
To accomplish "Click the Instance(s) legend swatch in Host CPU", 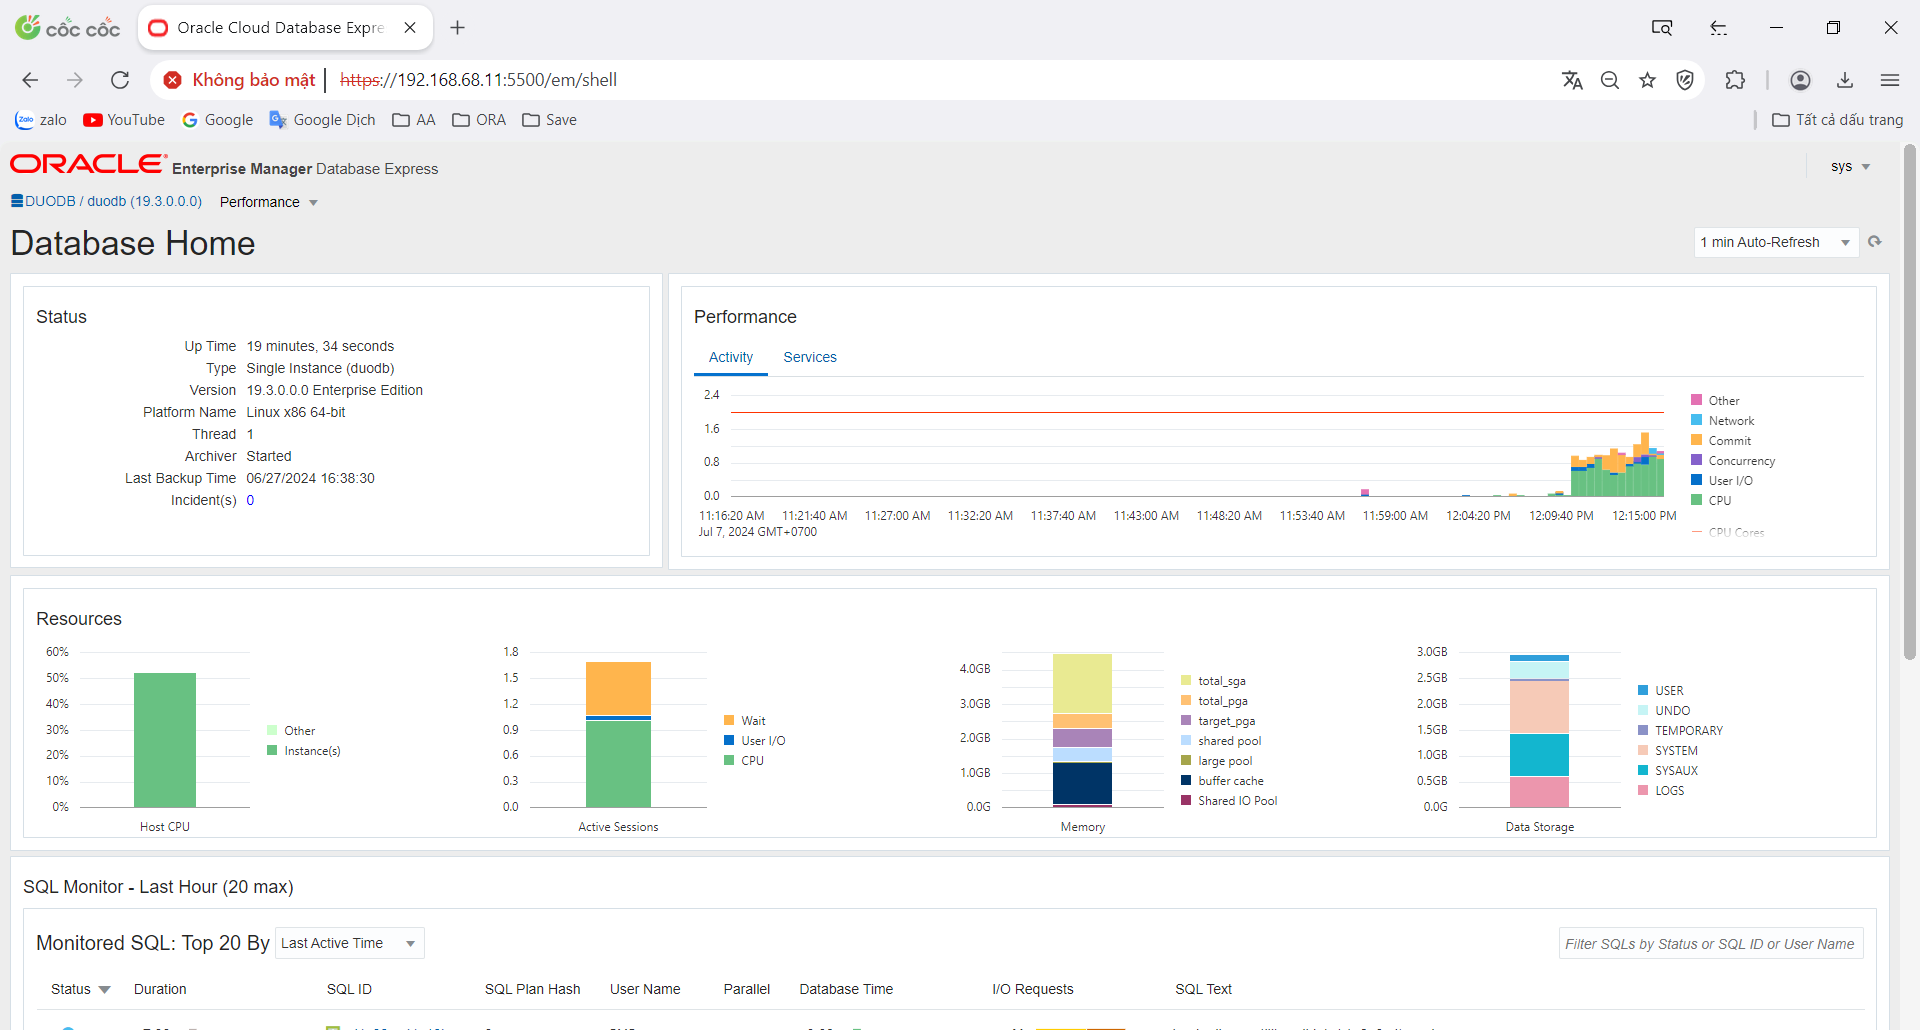I will click(272, 750).
